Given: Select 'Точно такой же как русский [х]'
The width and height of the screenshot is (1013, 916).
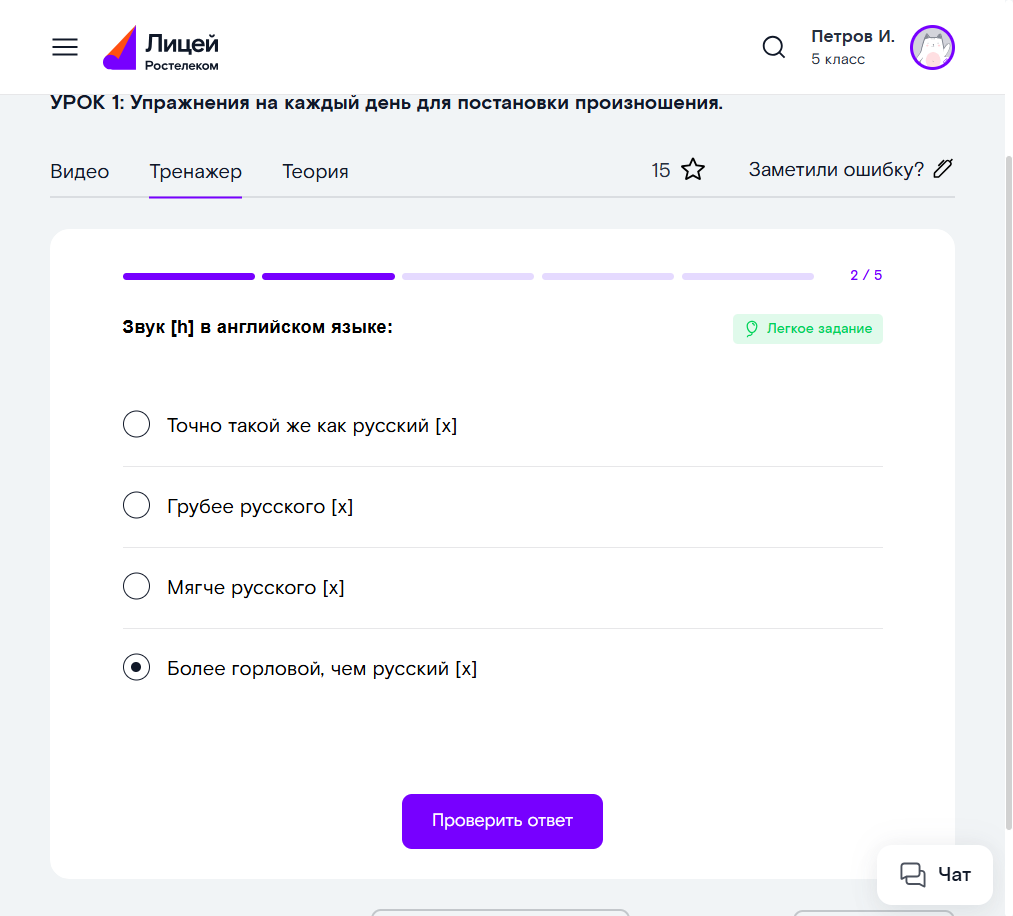Looking at the screenshot, I should tap(136, 425).
